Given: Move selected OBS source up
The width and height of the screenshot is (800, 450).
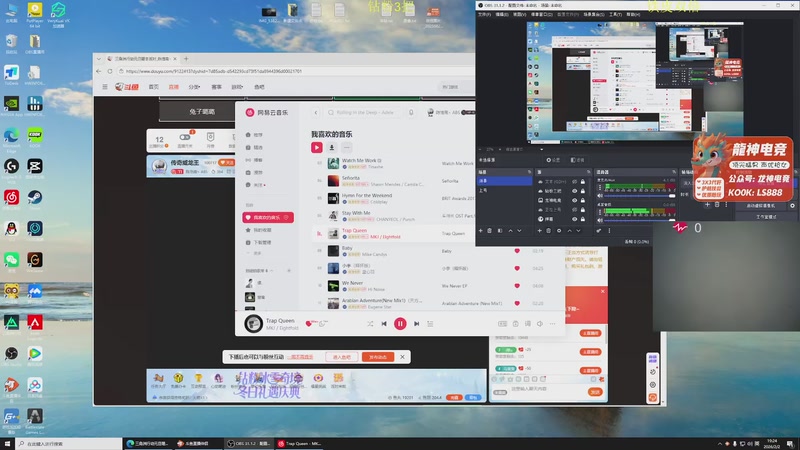Looking at the screenshot, I should tap(569, 231).
